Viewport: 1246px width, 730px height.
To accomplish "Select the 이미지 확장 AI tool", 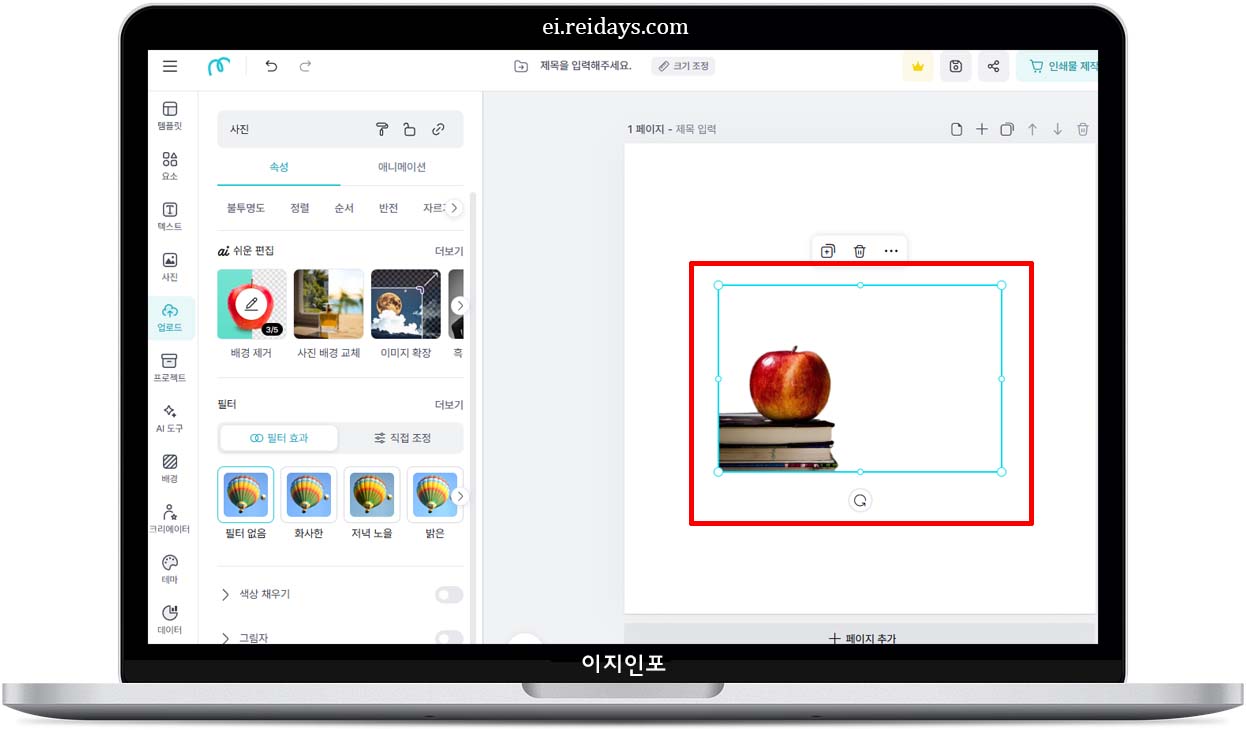I will (x=405, y=305).
